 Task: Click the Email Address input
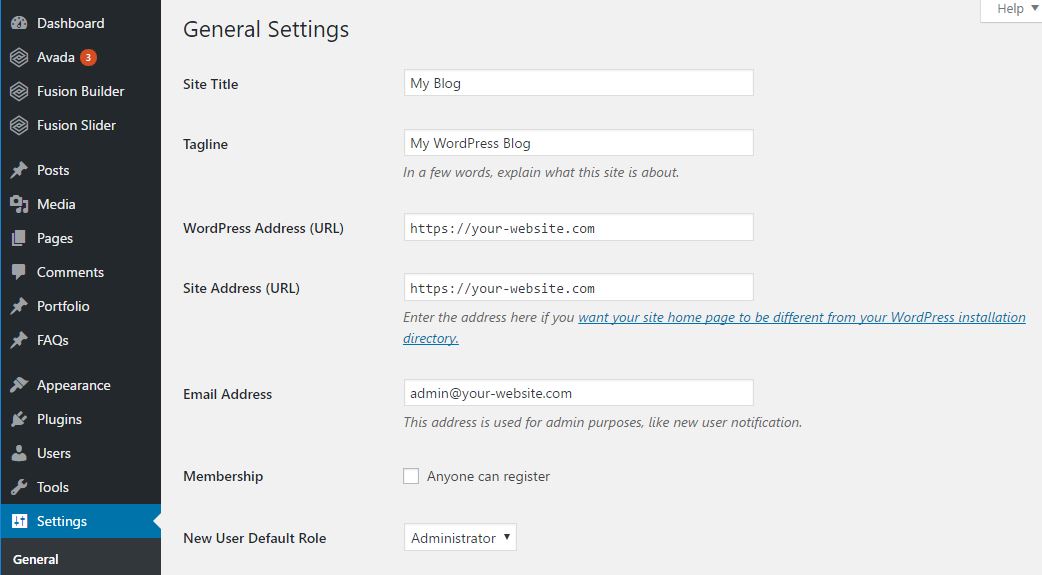(x=579, y=393)
